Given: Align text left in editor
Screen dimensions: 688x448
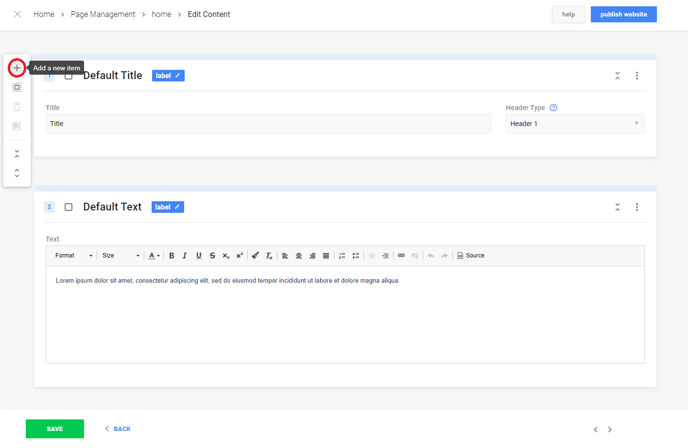Looking at the screenshot, I should click(285, 255).
